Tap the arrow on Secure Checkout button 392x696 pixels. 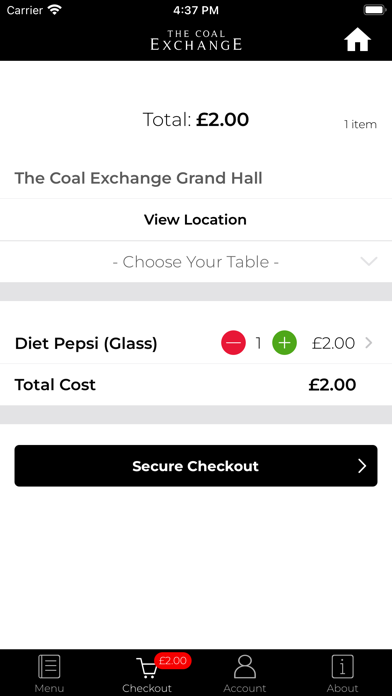362,466
